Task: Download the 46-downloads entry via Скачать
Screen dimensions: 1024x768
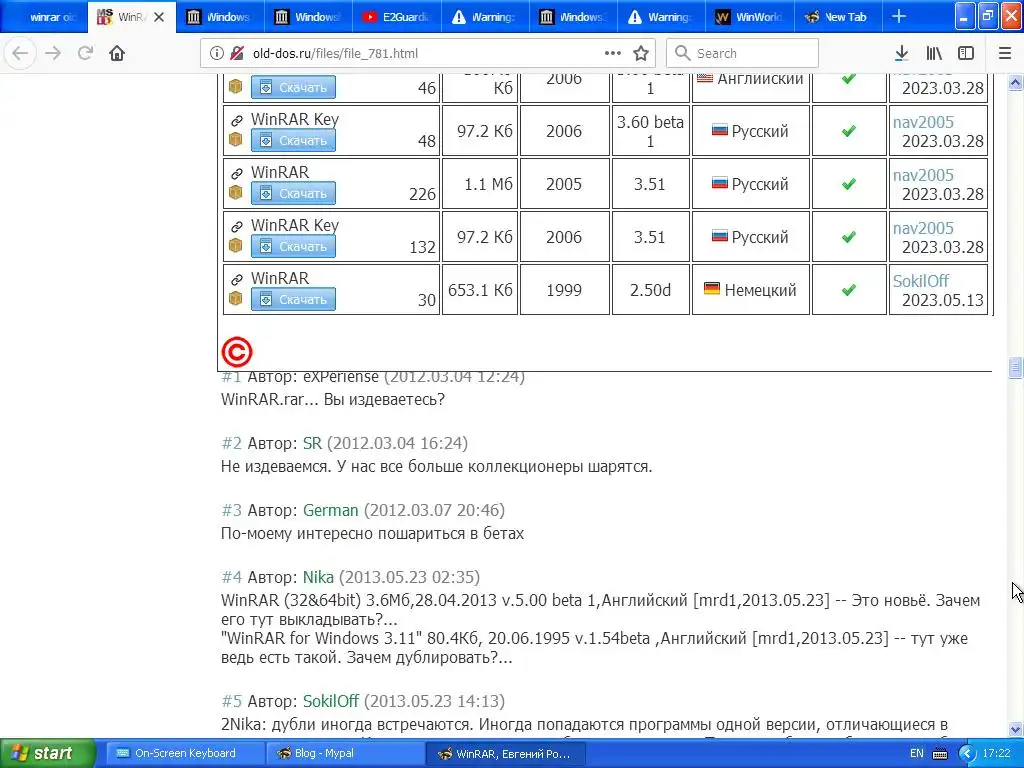Action: (x=293, y=88)
